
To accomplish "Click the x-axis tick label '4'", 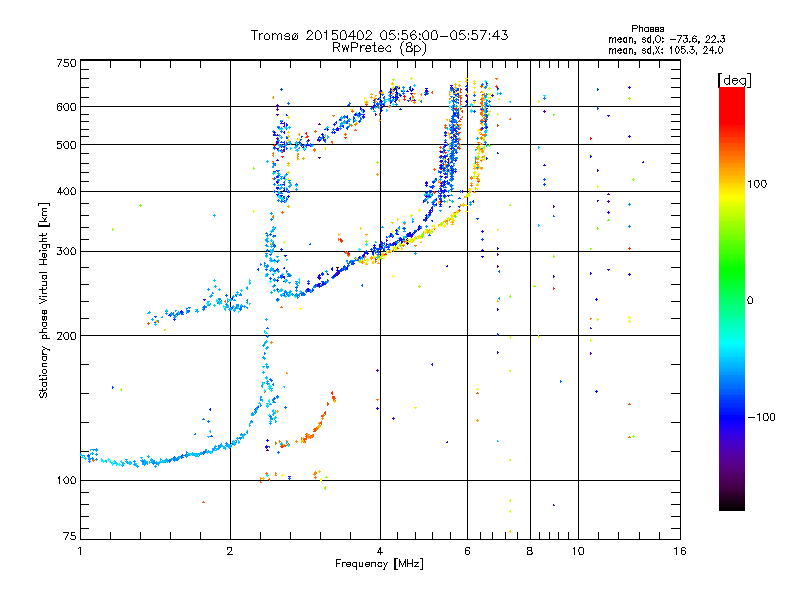I will [x=380, y=551].
